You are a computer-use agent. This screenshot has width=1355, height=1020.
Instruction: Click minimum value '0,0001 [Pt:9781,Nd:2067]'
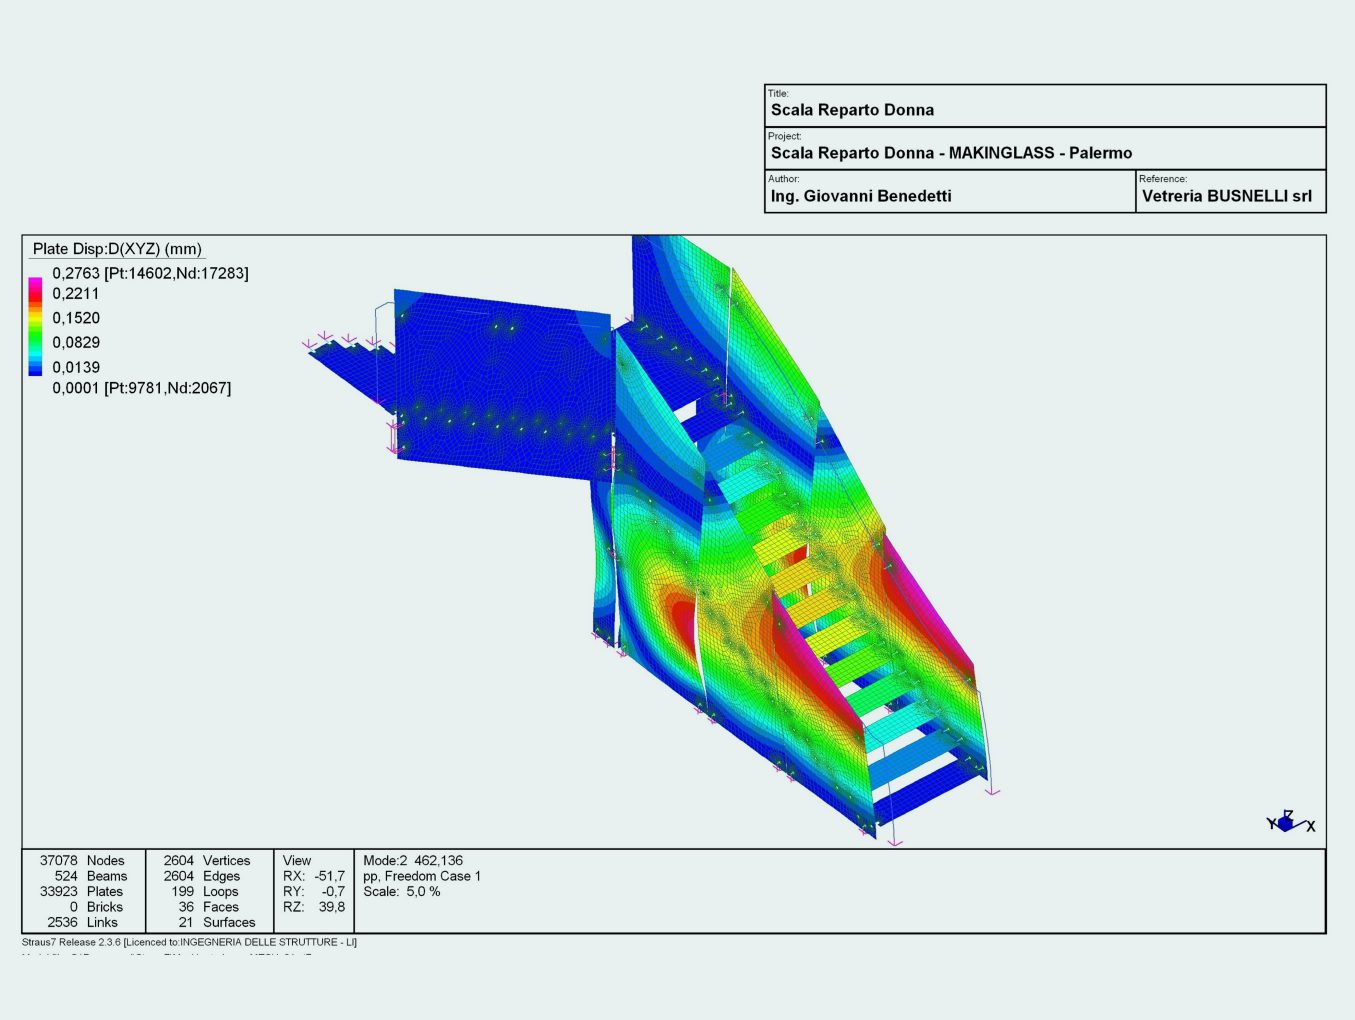click(141, 388)
